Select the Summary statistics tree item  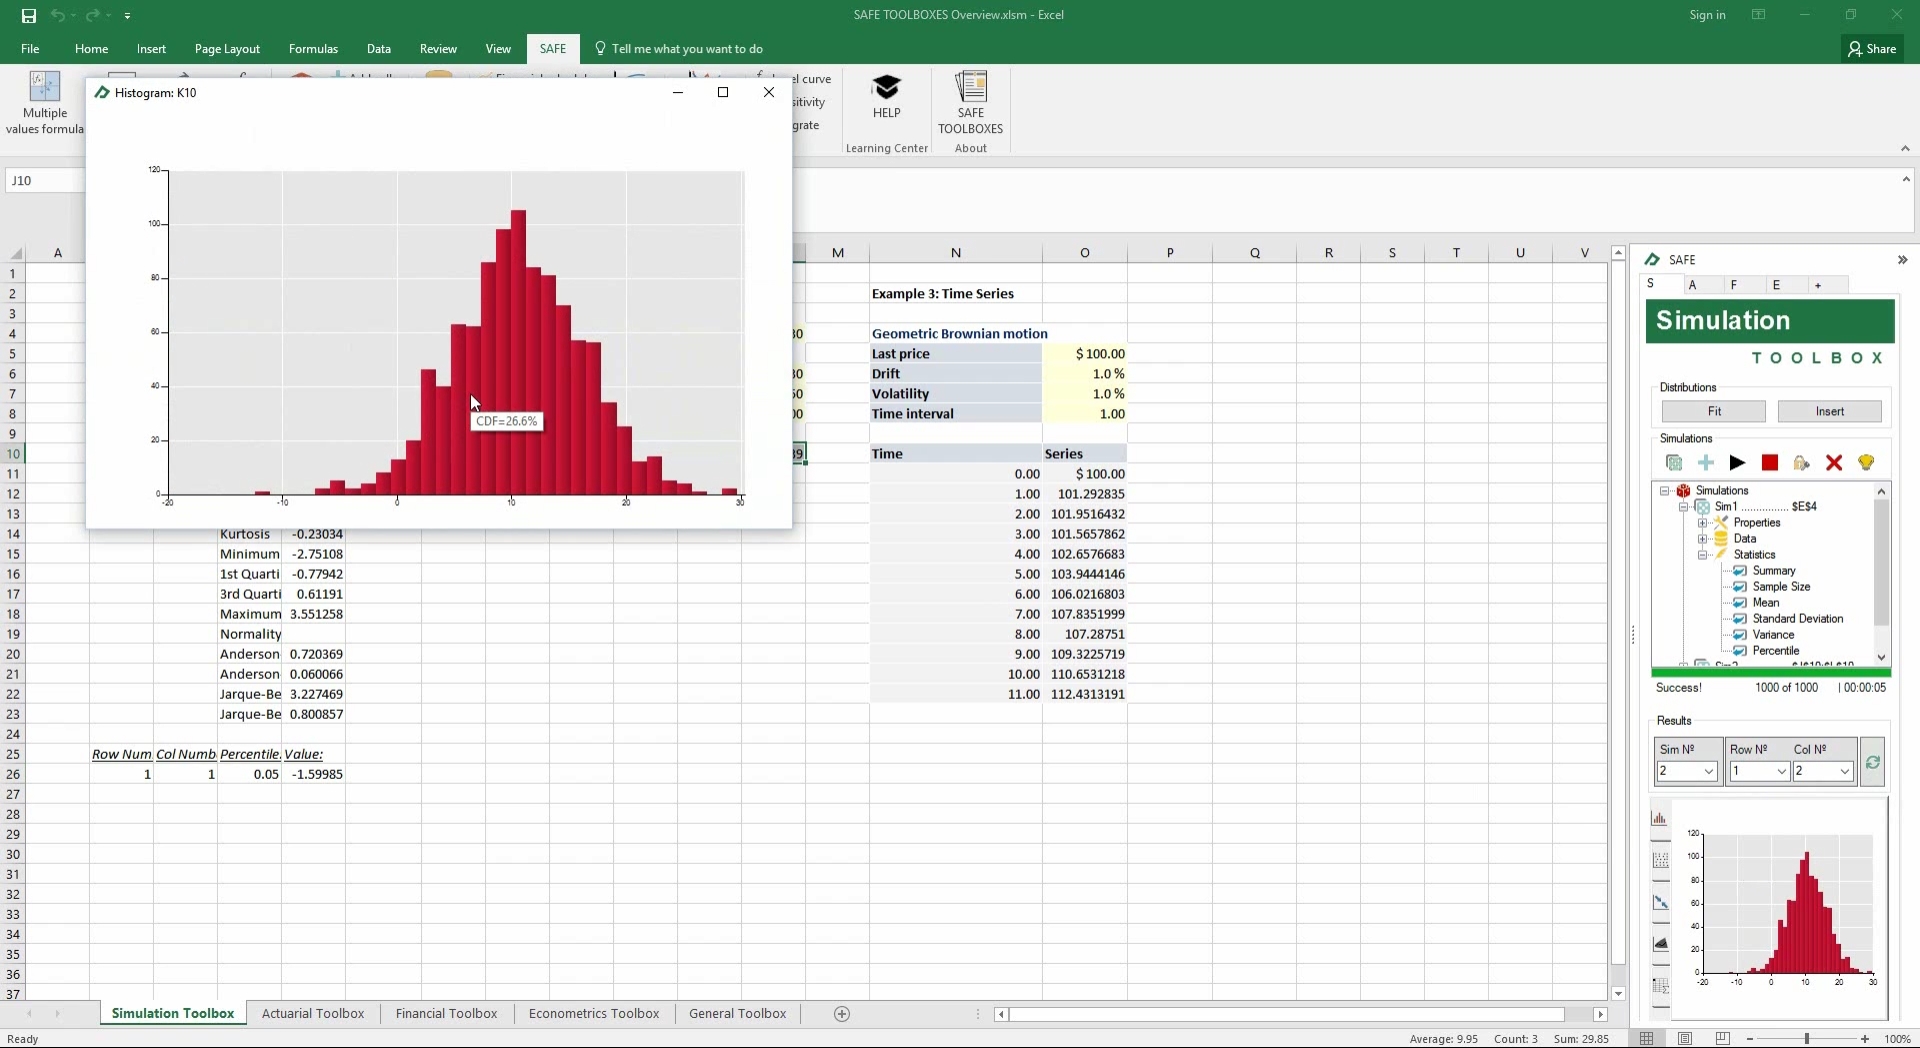(x=1774, y=571)
